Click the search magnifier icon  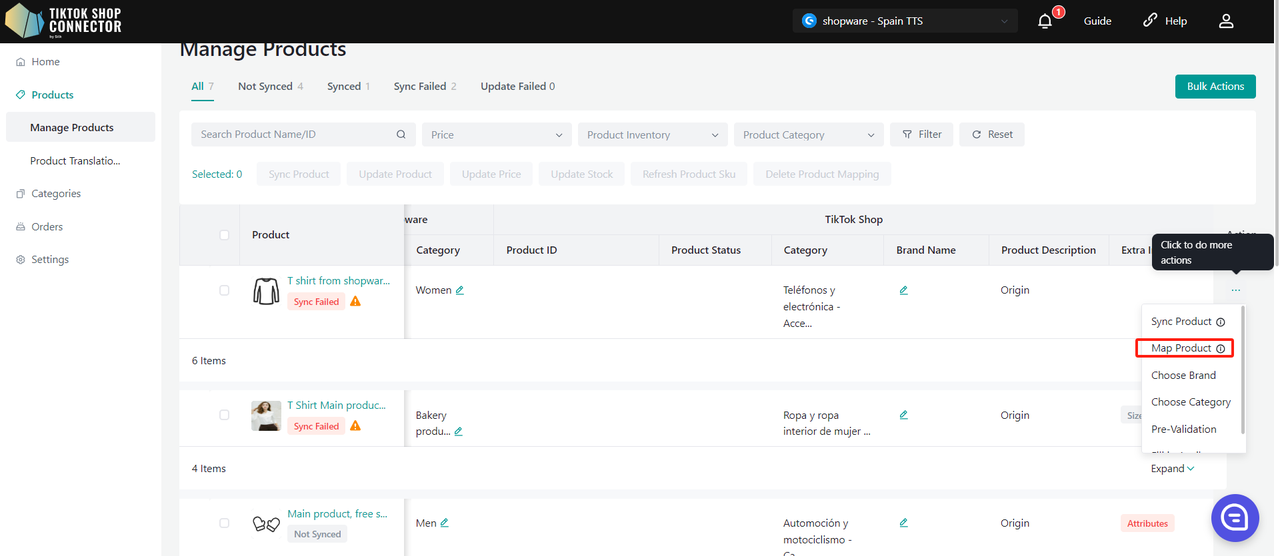[x=401, y=135]
